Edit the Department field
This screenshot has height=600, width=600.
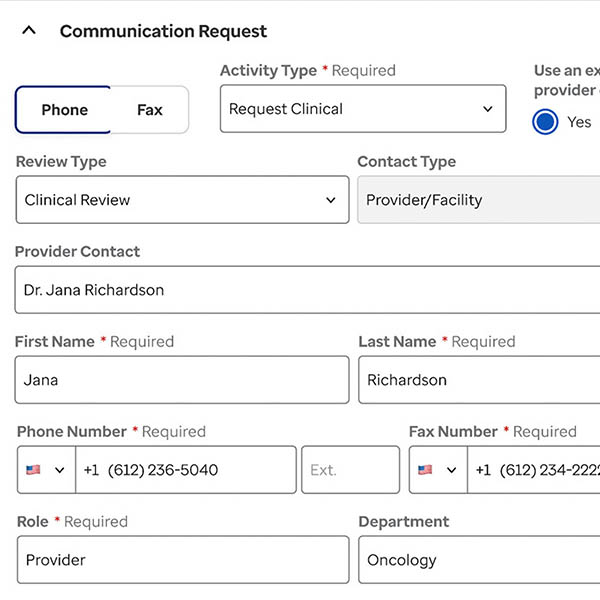[478, 560]
